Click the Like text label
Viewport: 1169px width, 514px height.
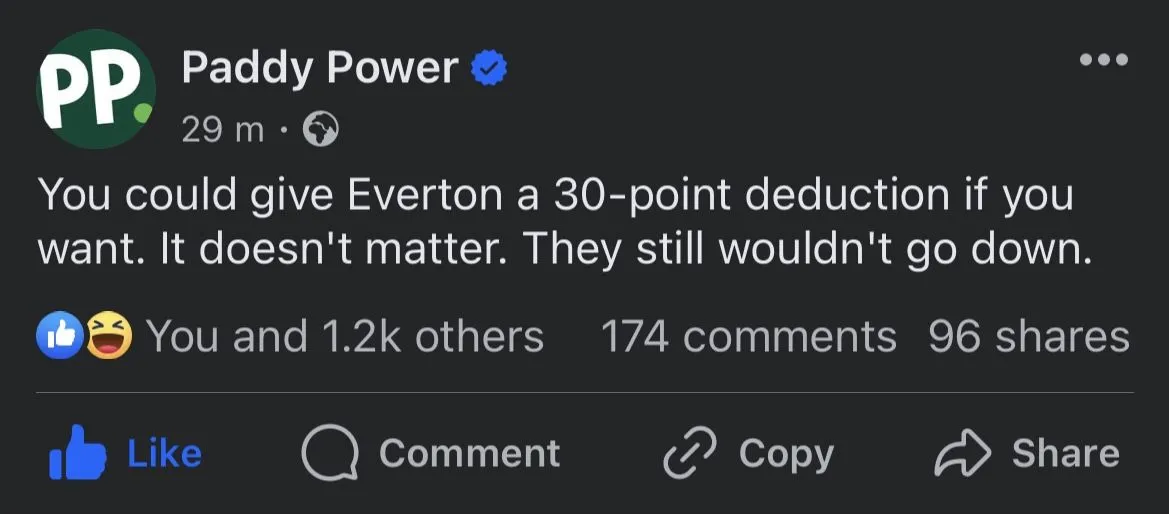click(165, 454)
